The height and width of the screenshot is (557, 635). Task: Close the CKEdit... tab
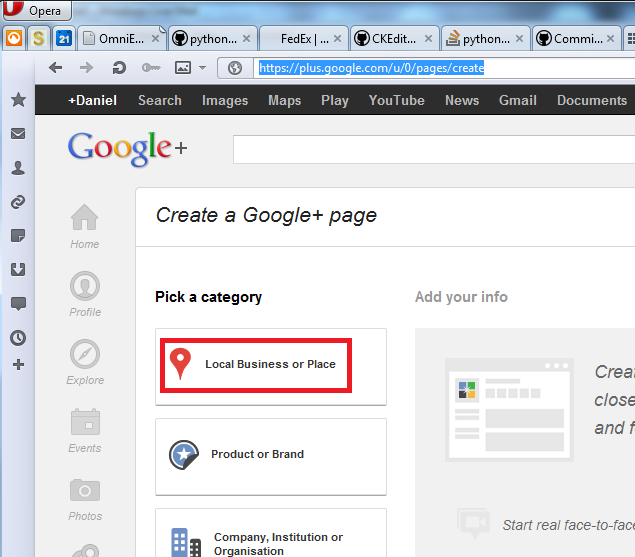click(428, 39)
